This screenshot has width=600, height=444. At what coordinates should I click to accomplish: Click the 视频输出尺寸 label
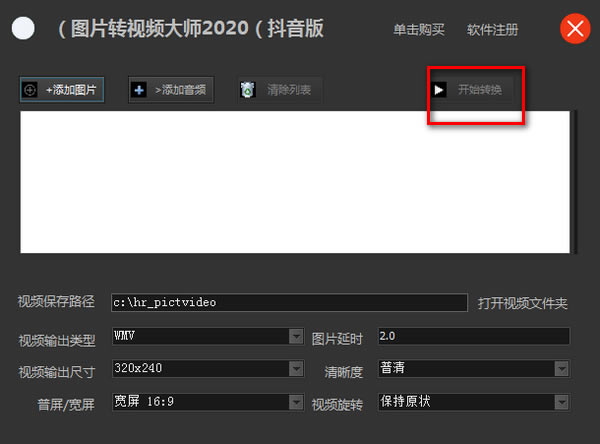[57, 372]
